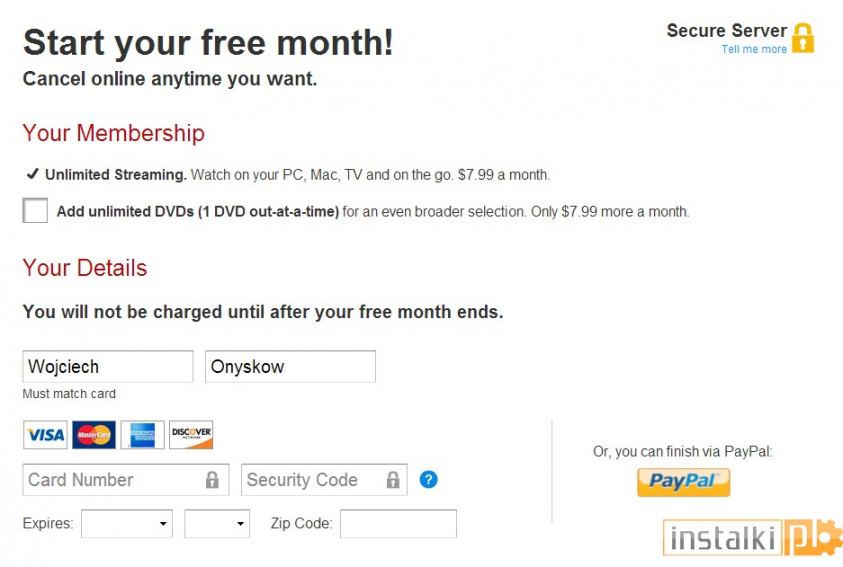Click the Visa card icon

[x=45, y=435]
